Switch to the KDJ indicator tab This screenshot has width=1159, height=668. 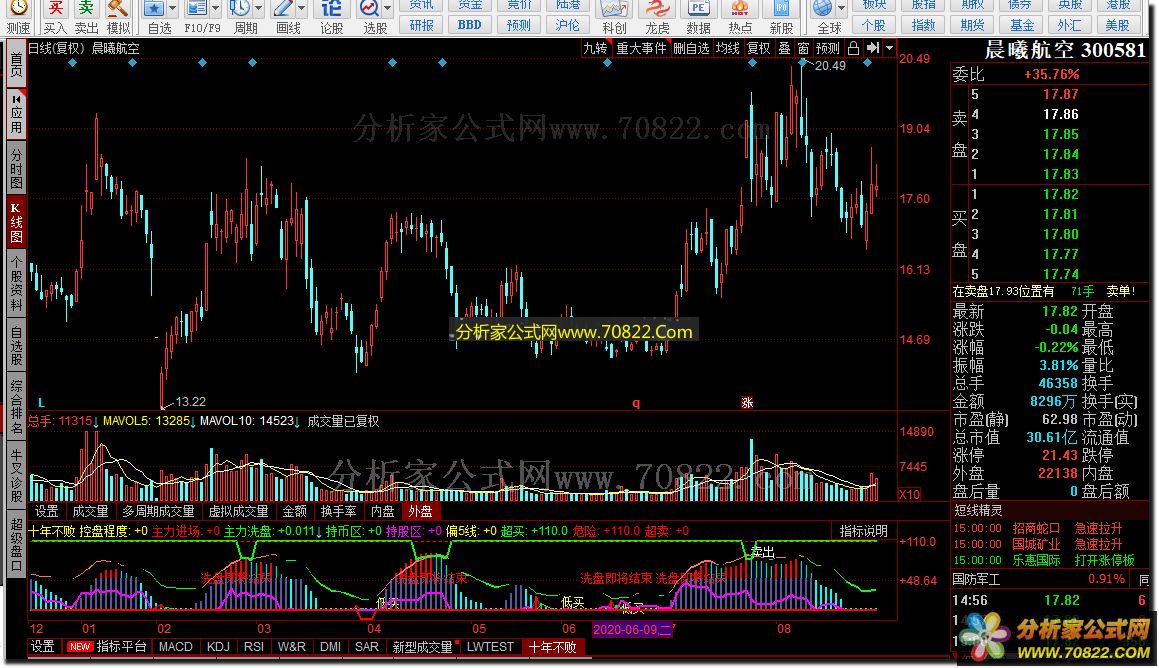[x=218, y=647]
